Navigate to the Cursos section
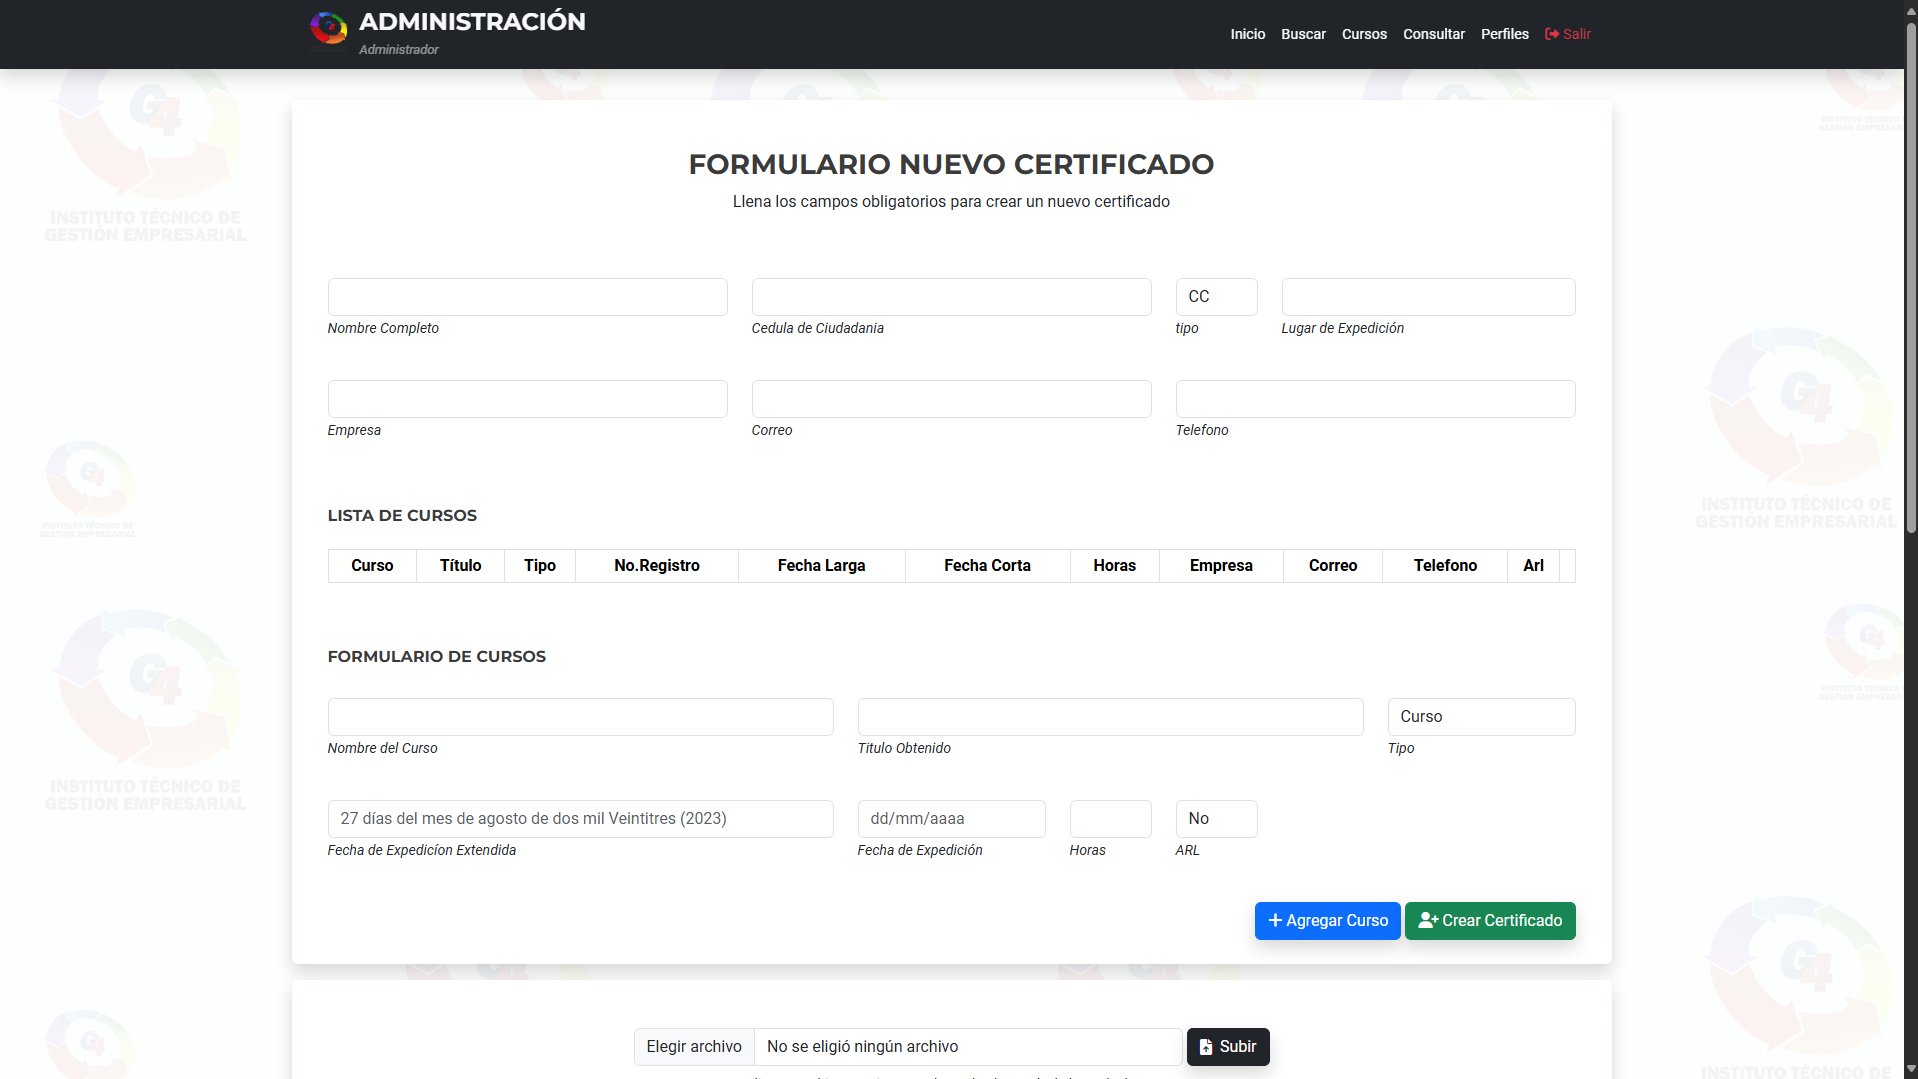Screen dimensions: 1918x1079 click(x=1363, y=33)
